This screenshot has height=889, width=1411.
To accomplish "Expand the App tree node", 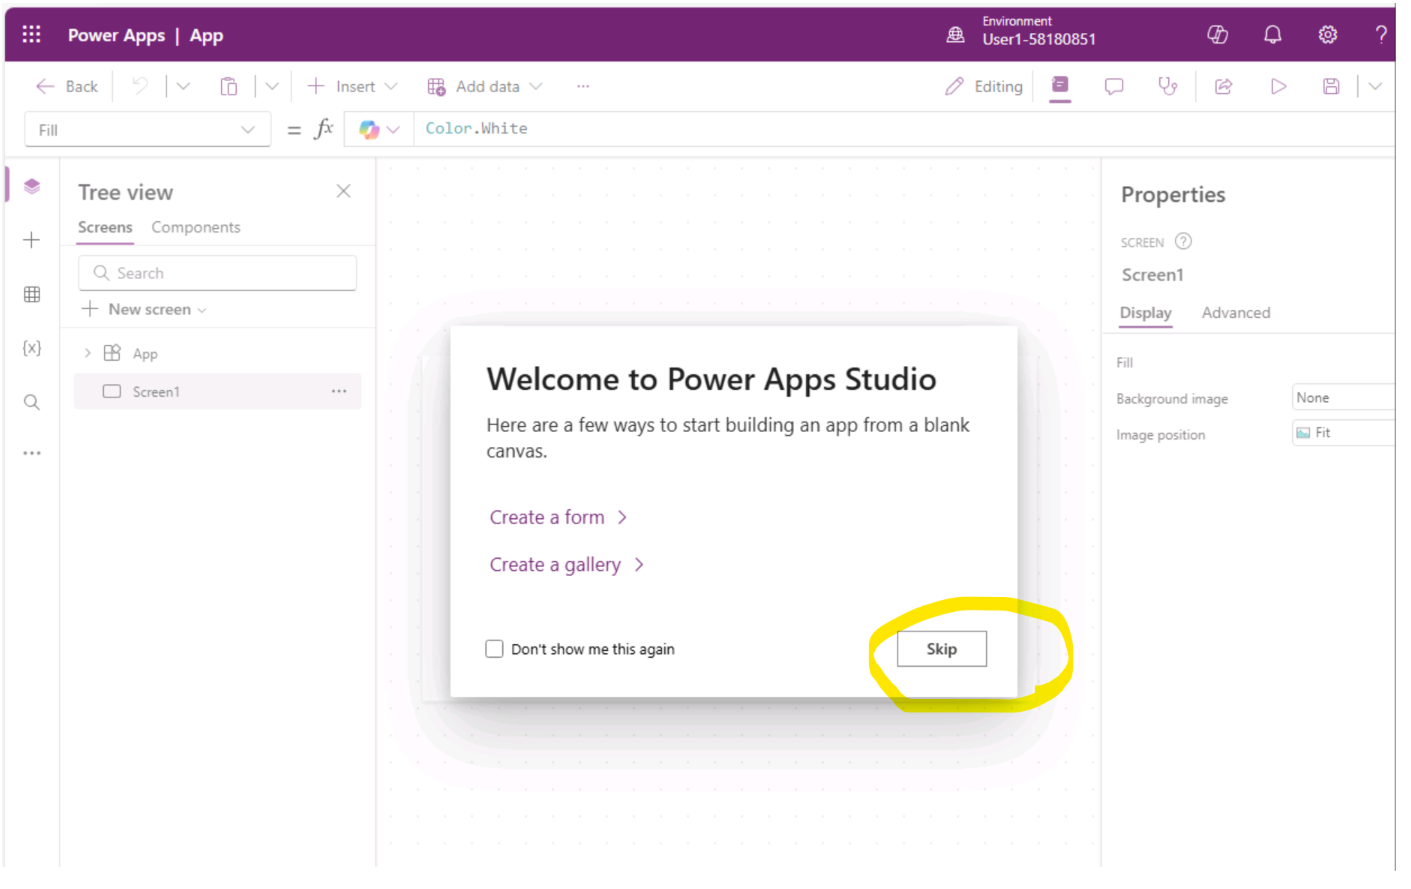I will 88,353.
